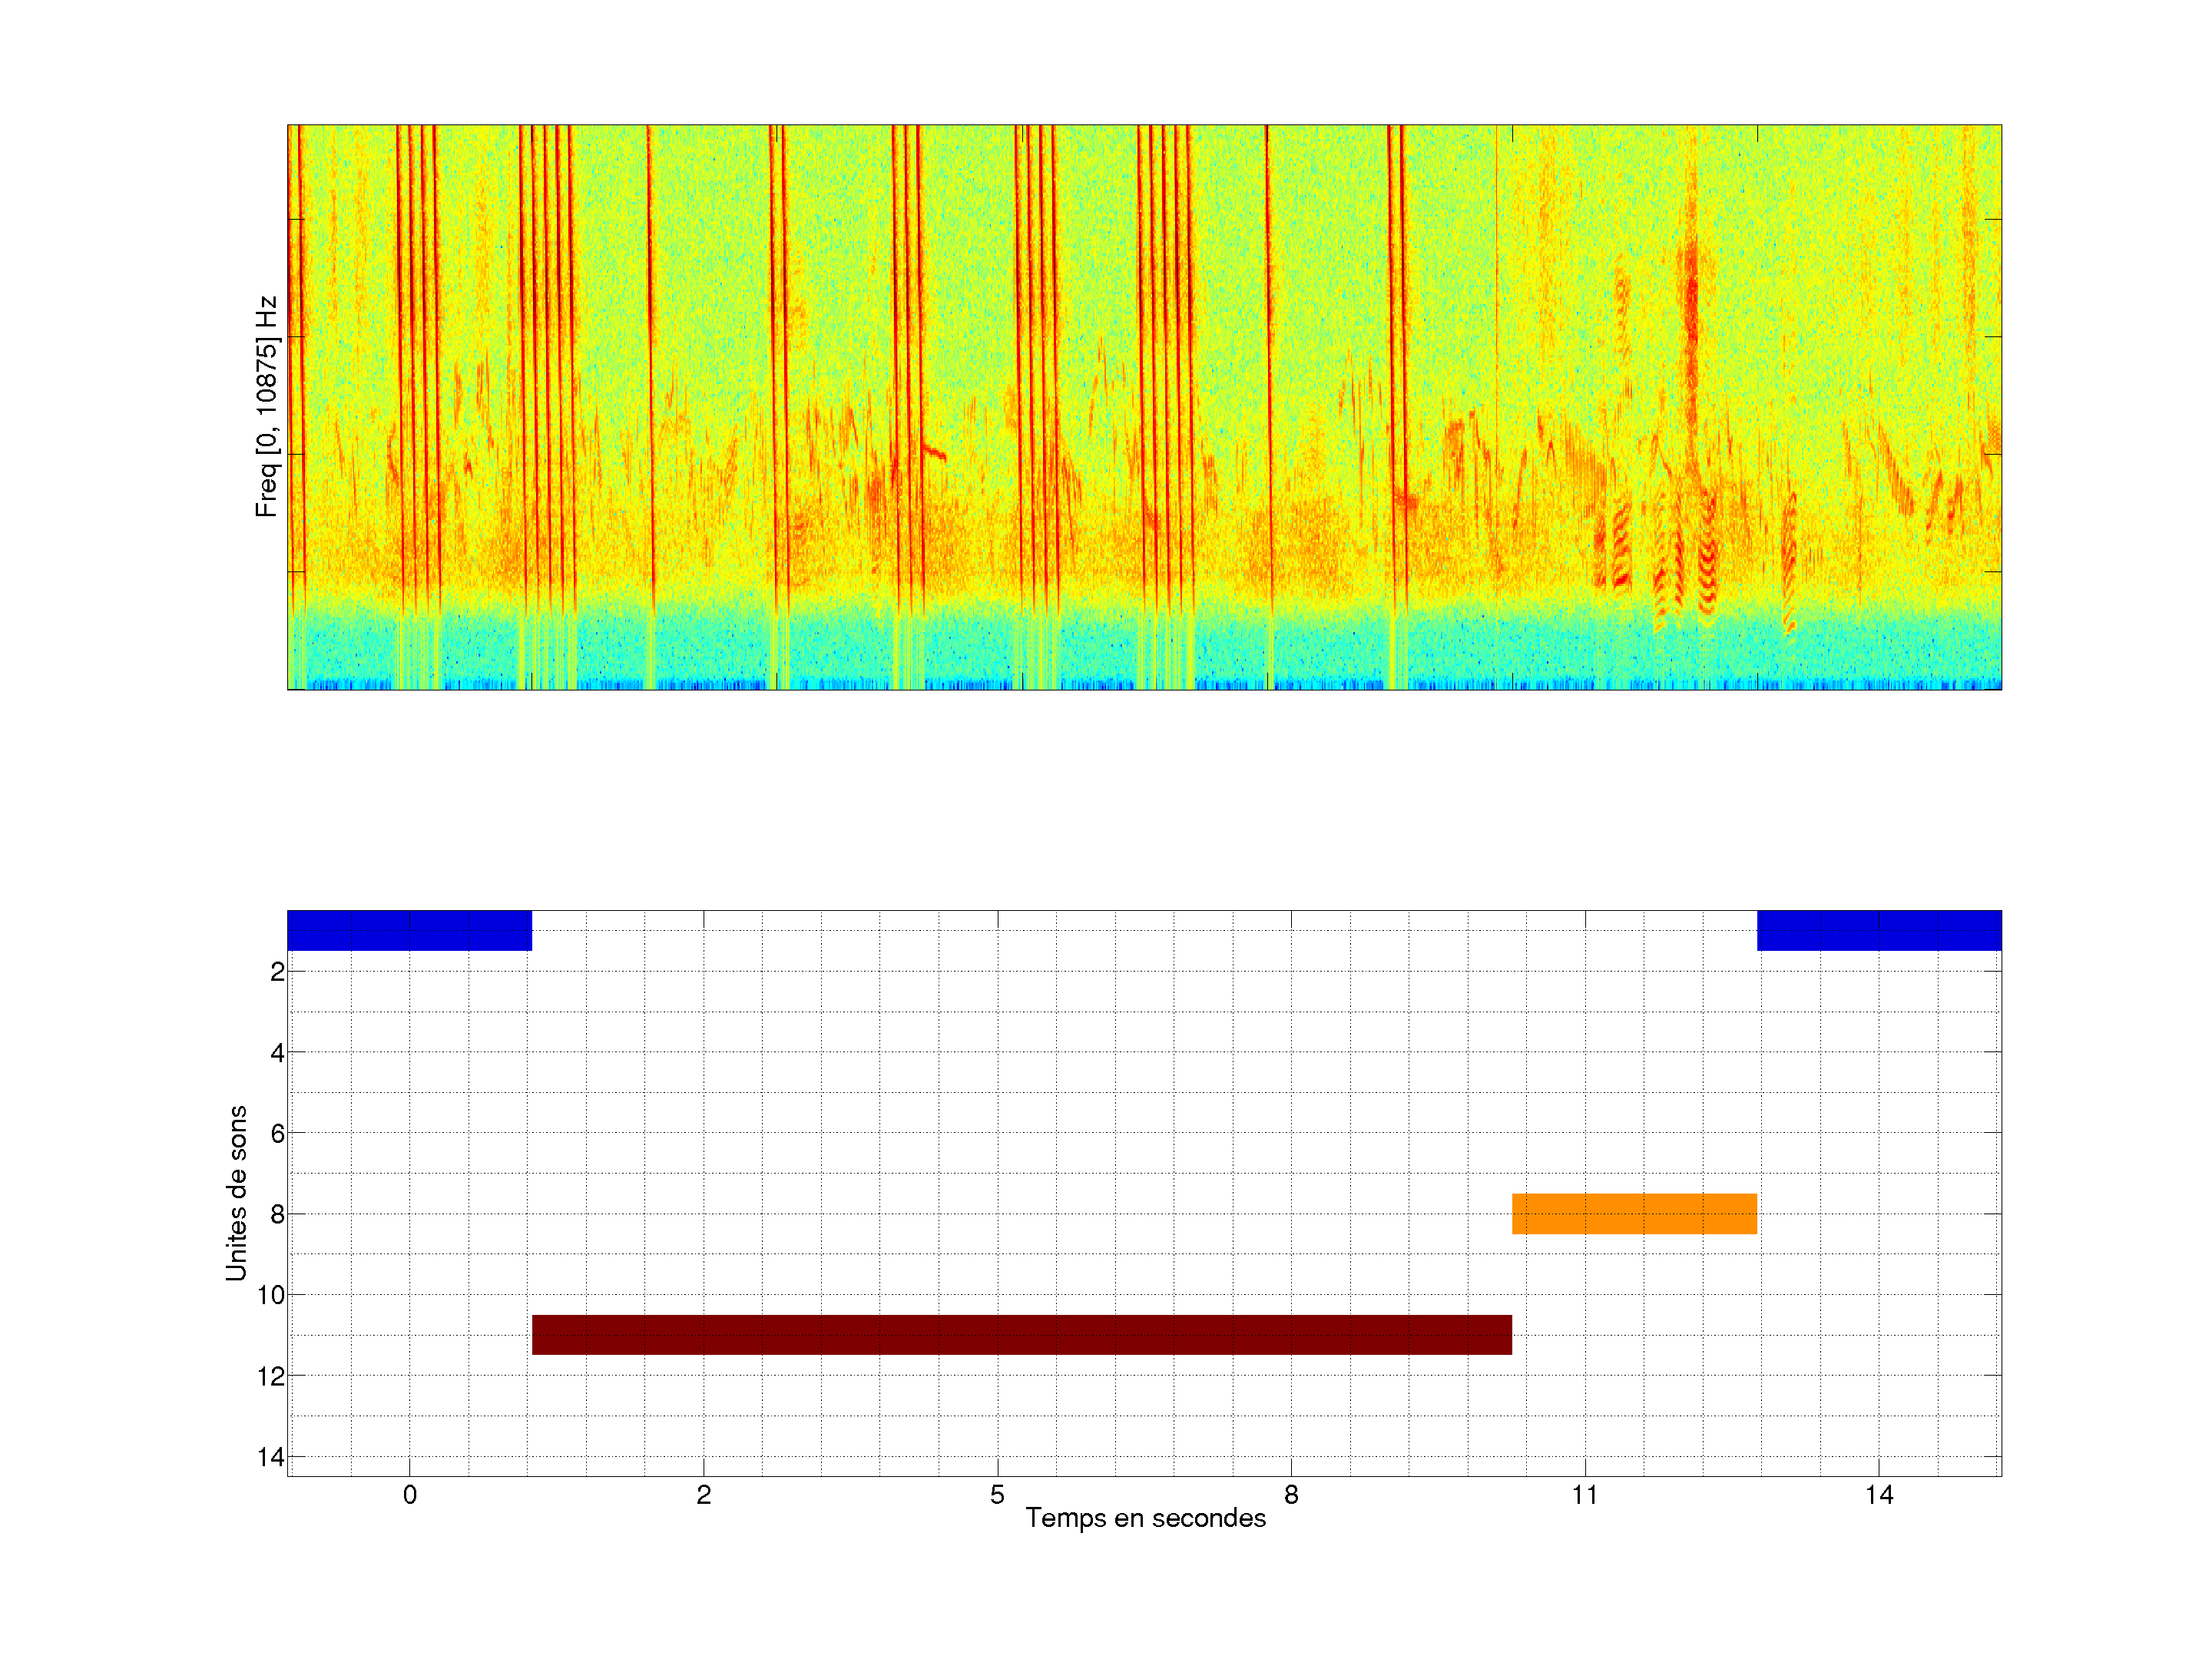This screenshot has height=1659, width=2212.
Task: Click y-axis tick label 12
Action: tap(271, 1376)
